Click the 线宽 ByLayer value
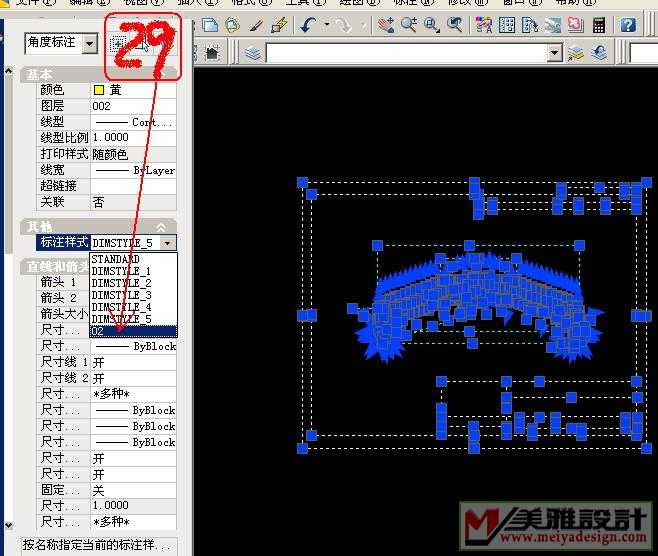The height and width of the screenshot is (556, 658). click(x=133, y=170)
